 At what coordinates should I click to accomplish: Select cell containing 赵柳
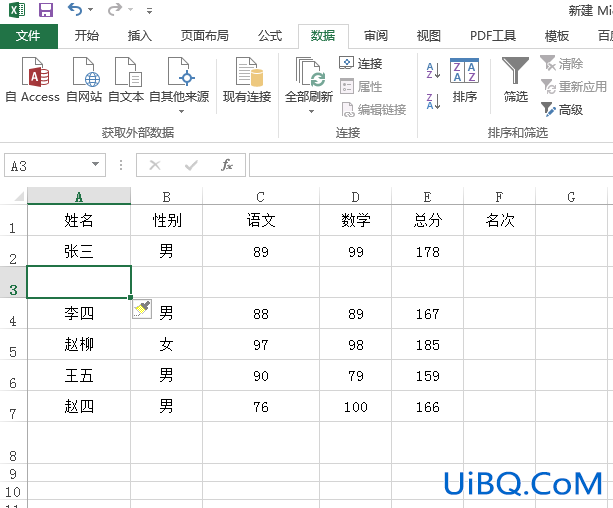point(79,344)
